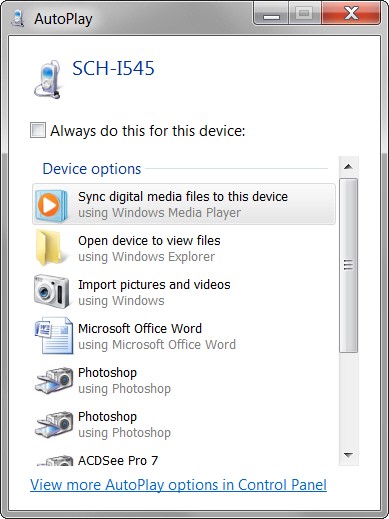
Task: Select Import pictures and videos using Windows
Action: pyautogui.click(x=184, y=292)
